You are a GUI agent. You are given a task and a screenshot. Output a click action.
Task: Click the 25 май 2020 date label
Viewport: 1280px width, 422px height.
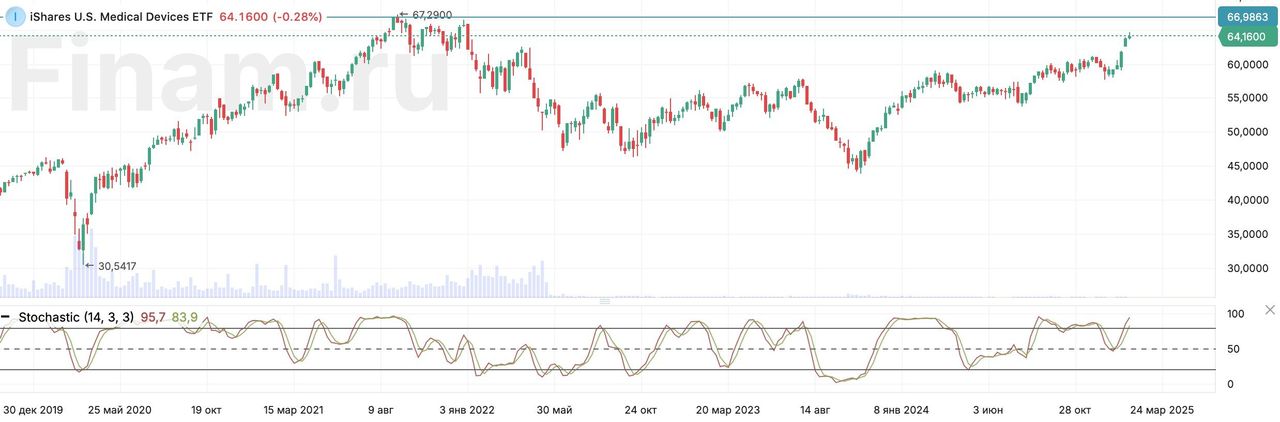[119, 410]
